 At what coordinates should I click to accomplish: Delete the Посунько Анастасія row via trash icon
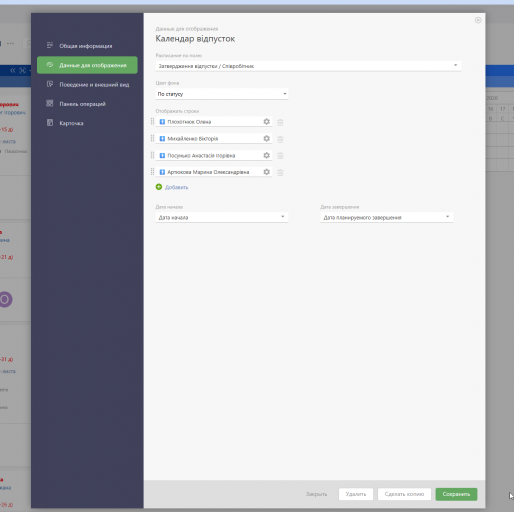point(280,156)
